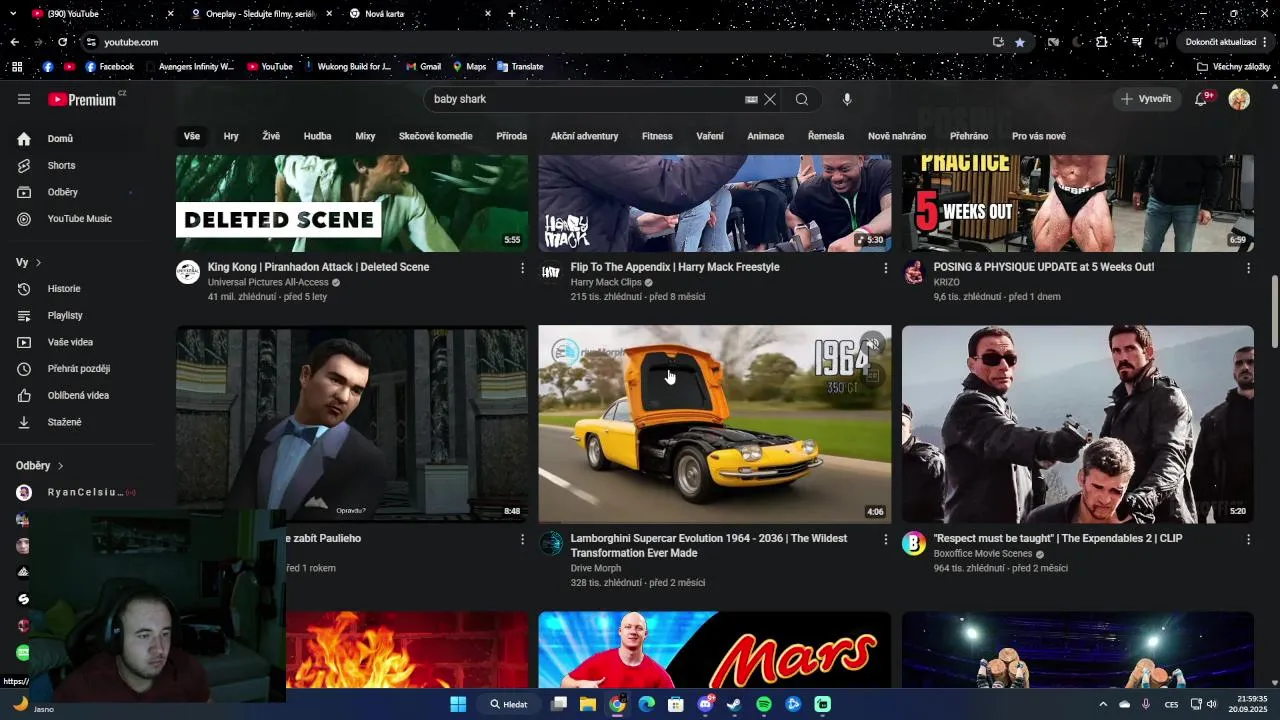This screenshot has width=1280, height=720.
Task: Switch to Nová karta browser tab
Action: 420,14
